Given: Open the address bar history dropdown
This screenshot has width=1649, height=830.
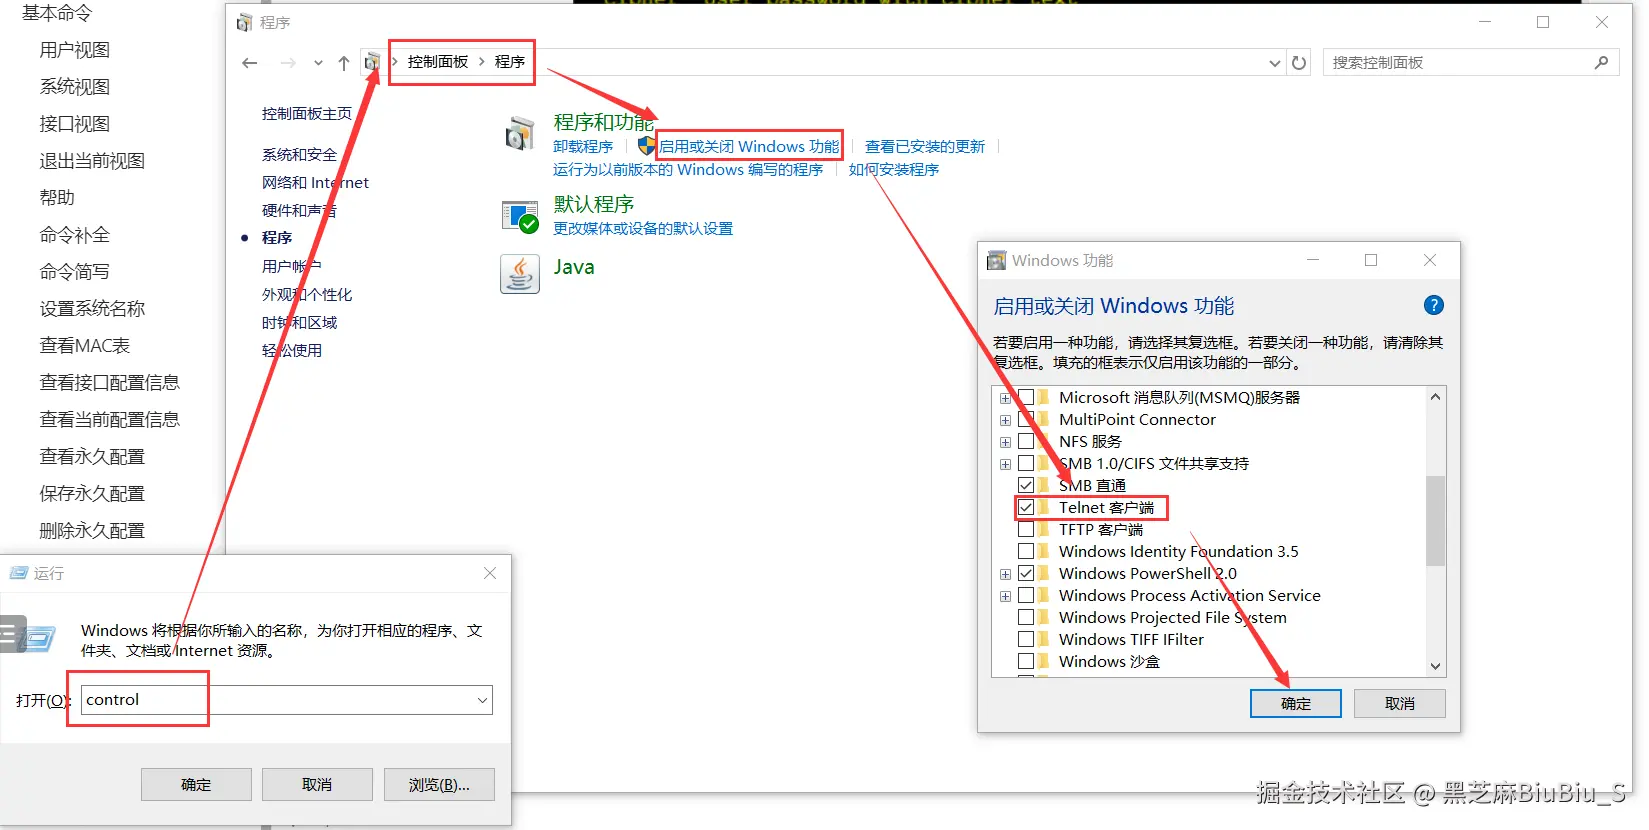Looking at the screenshot, I should (x=1275, y=63).
